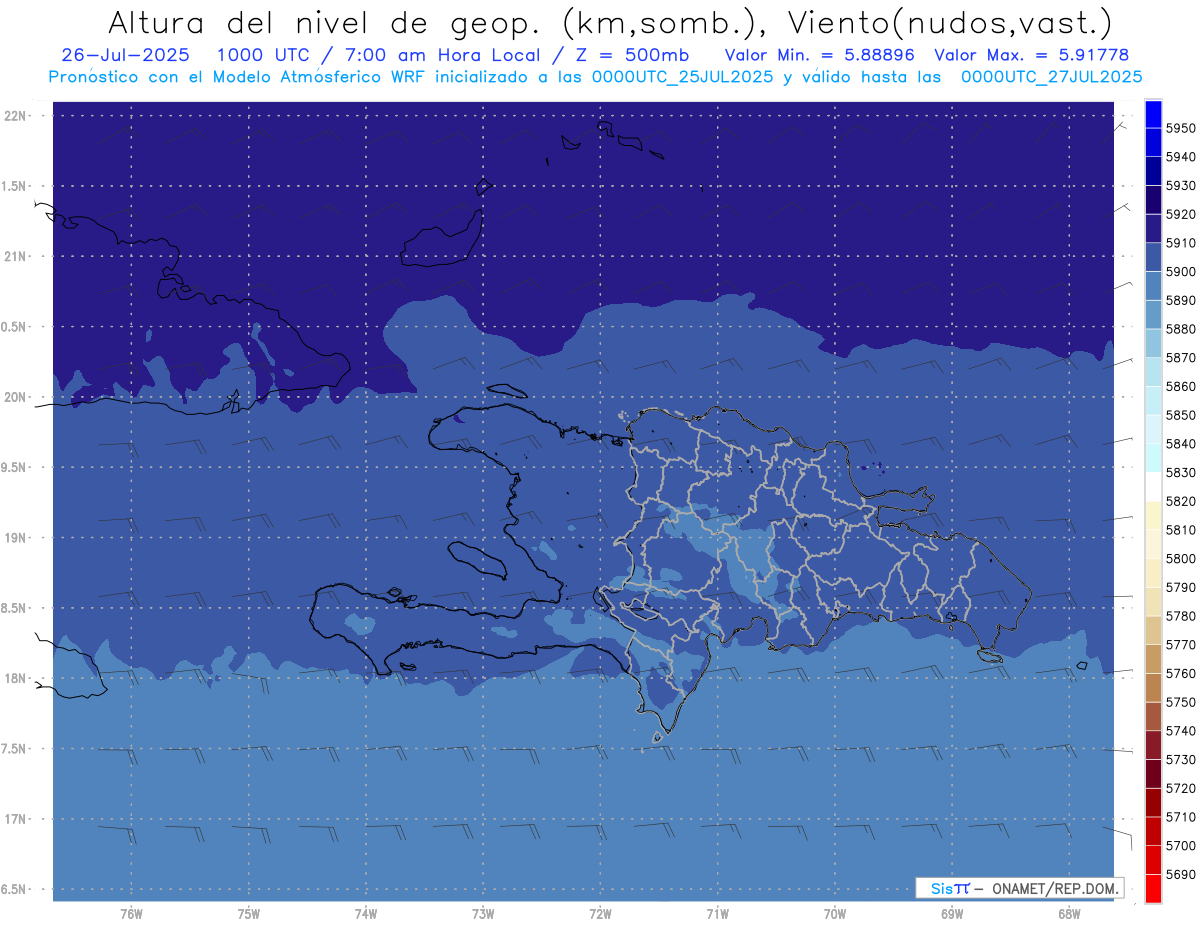The height and width of the screenshot is (927, 1200).
Task: Click the 68W longitude axis label
Action: pyautogui.click(x=1068, y=914)
